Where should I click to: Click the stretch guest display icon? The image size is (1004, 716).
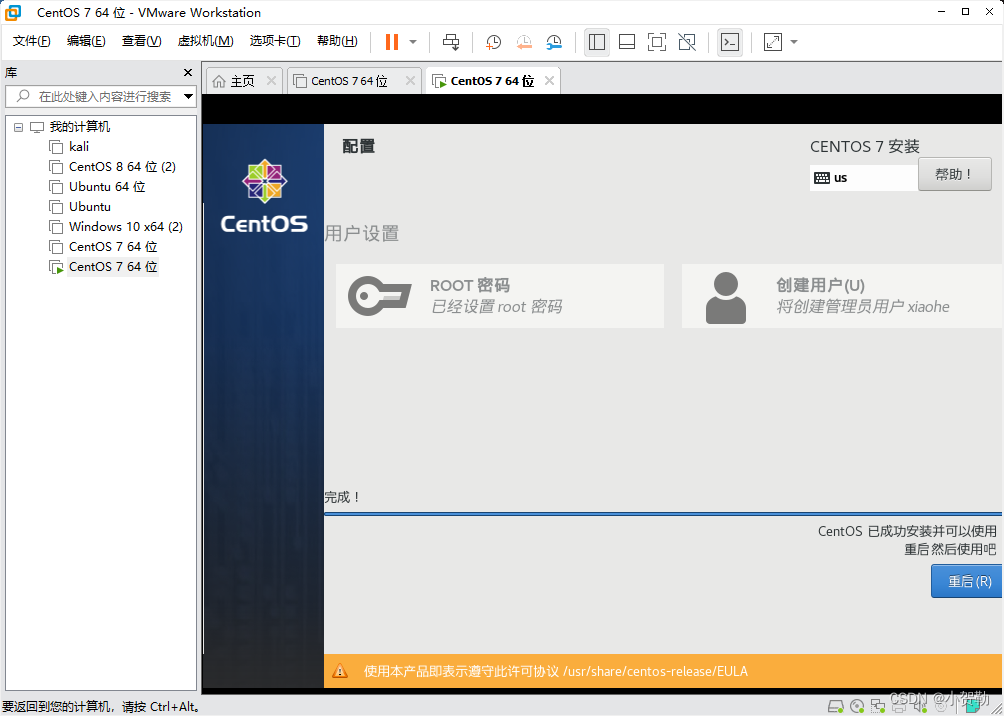coord(773,42)
